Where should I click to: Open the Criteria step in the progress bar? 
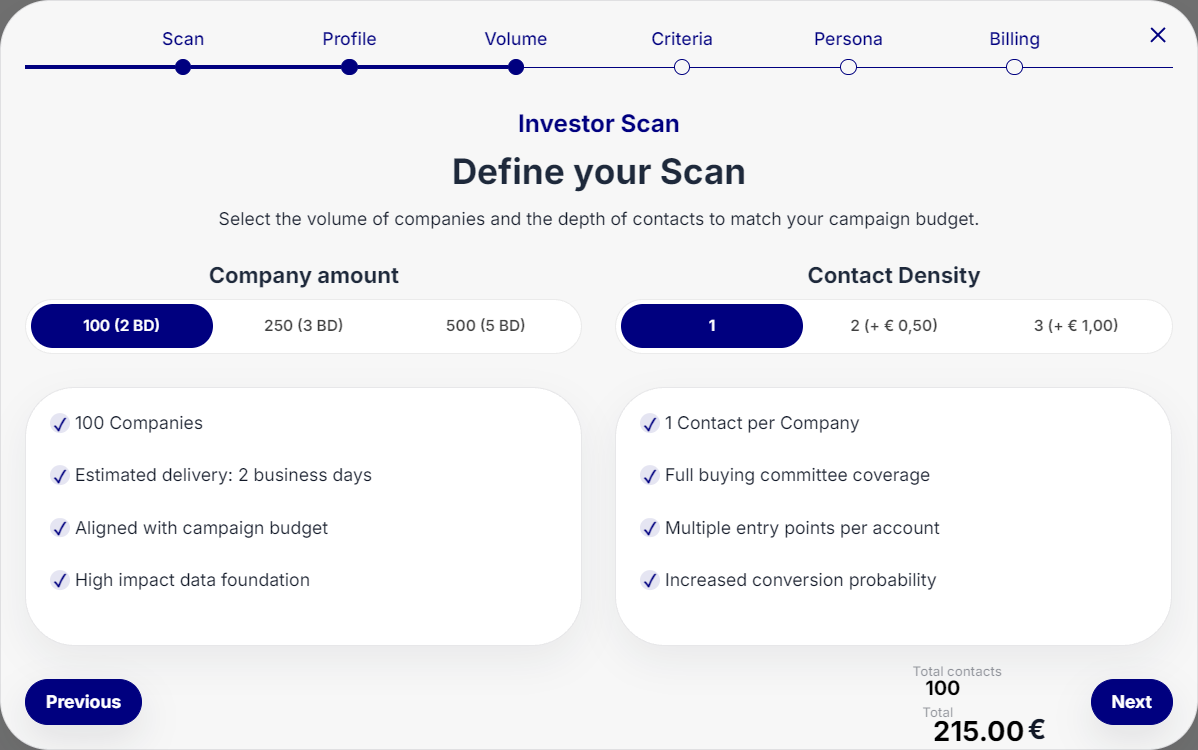coord(682,67)
